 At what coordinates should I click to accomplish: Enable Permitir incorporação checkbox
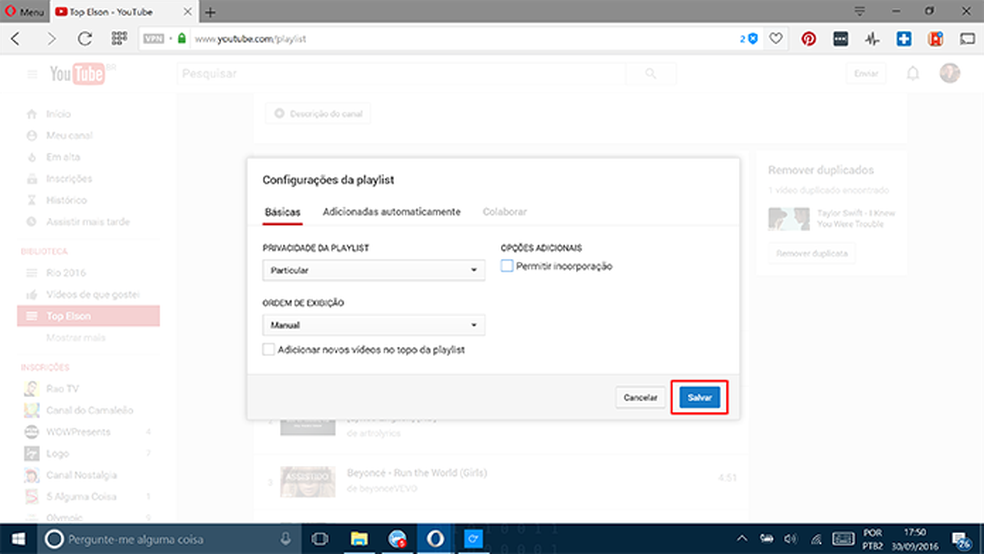coord(507,266)
